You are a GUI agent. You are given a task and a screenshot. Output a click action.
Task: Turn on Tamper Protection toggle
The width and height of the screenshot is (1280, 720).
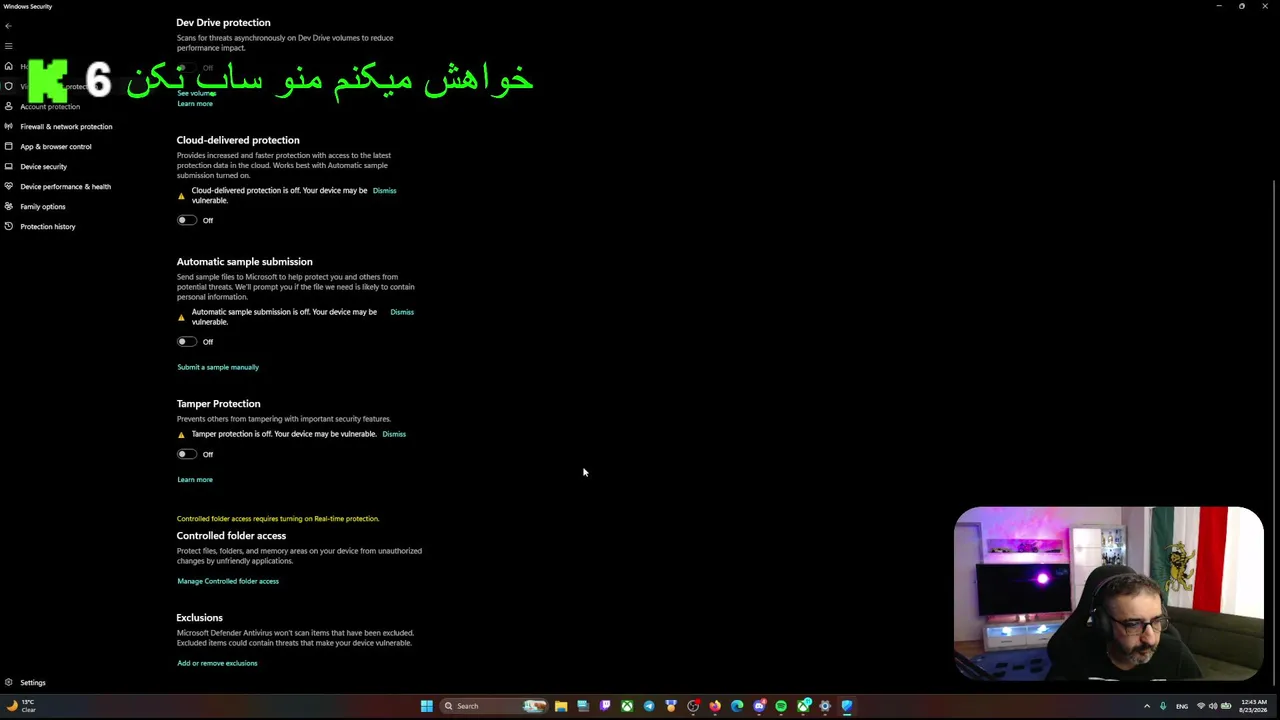[x=186, y=454]
